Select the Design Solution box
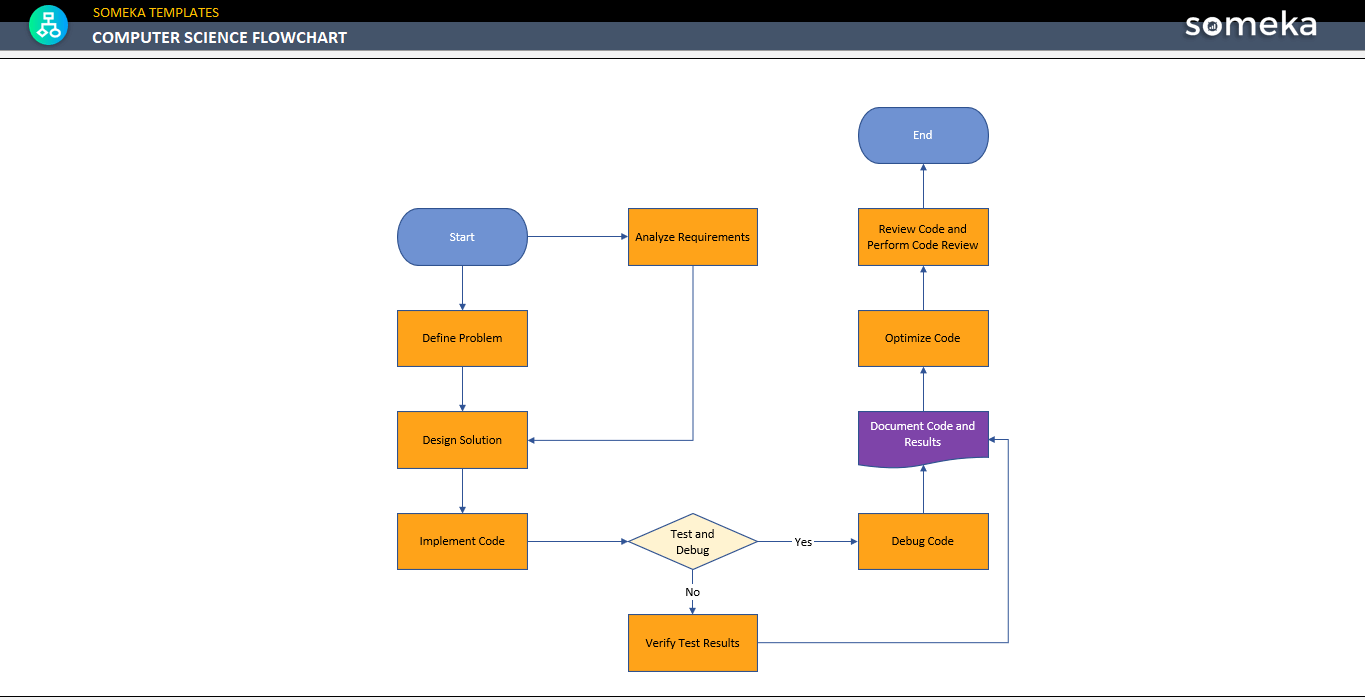 pos(462,440)
